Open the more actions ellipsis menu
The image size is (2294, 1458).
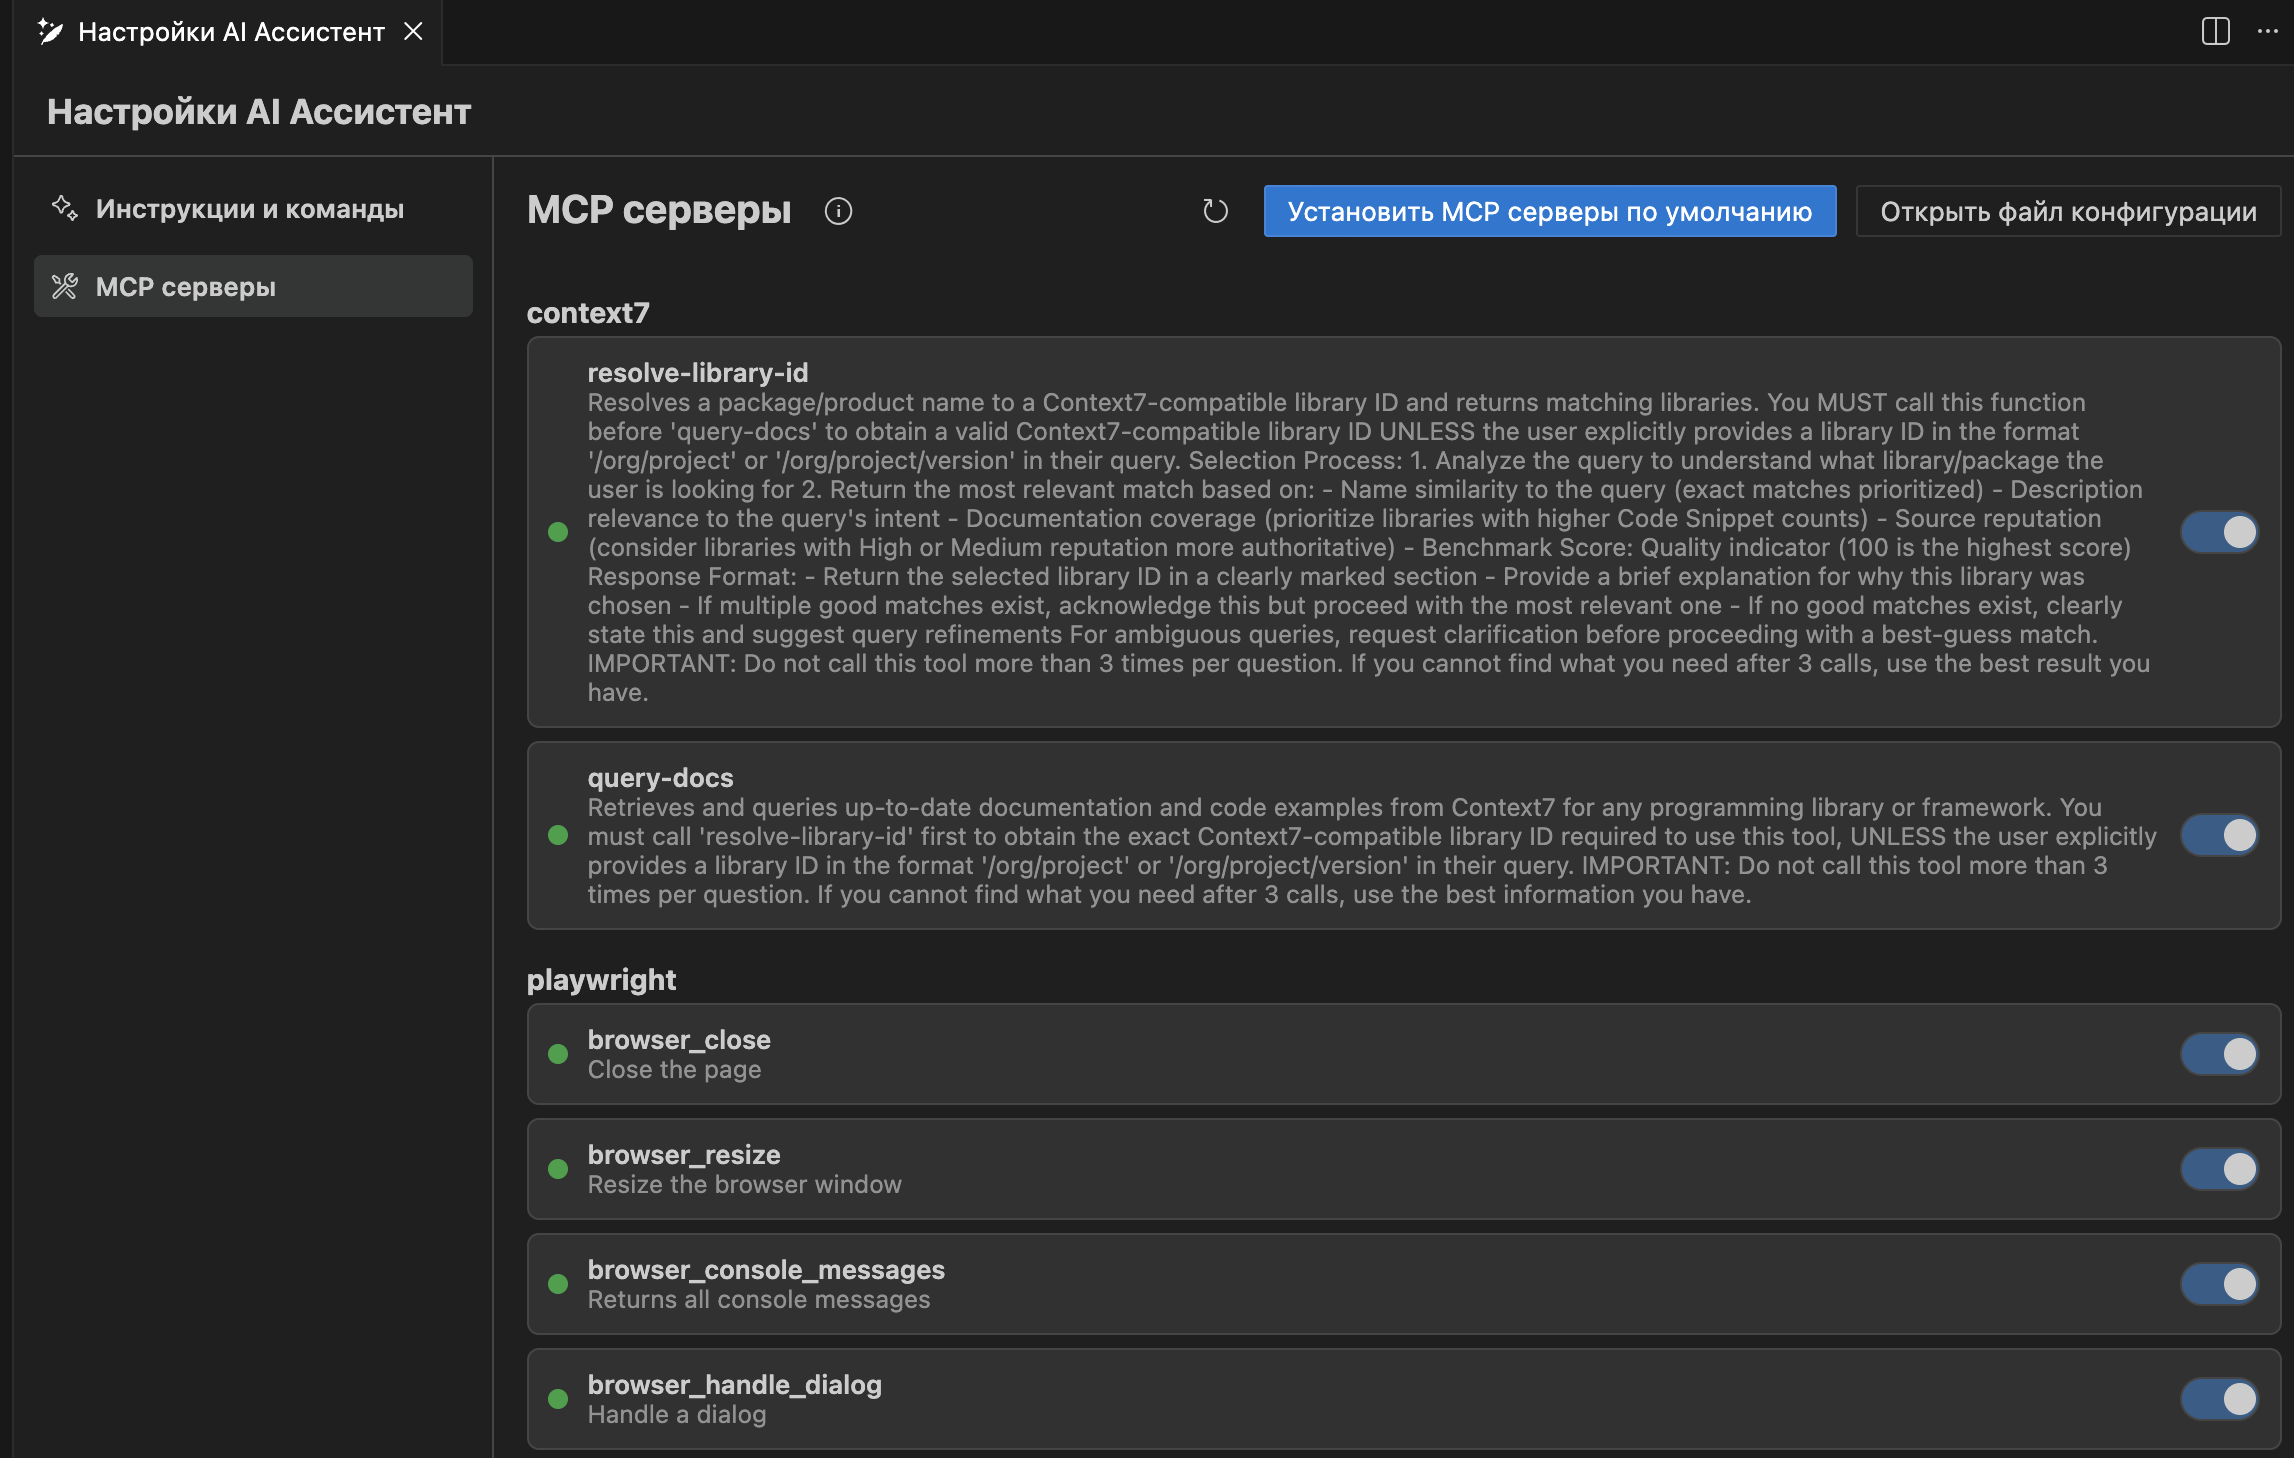tap(2267, 32)
